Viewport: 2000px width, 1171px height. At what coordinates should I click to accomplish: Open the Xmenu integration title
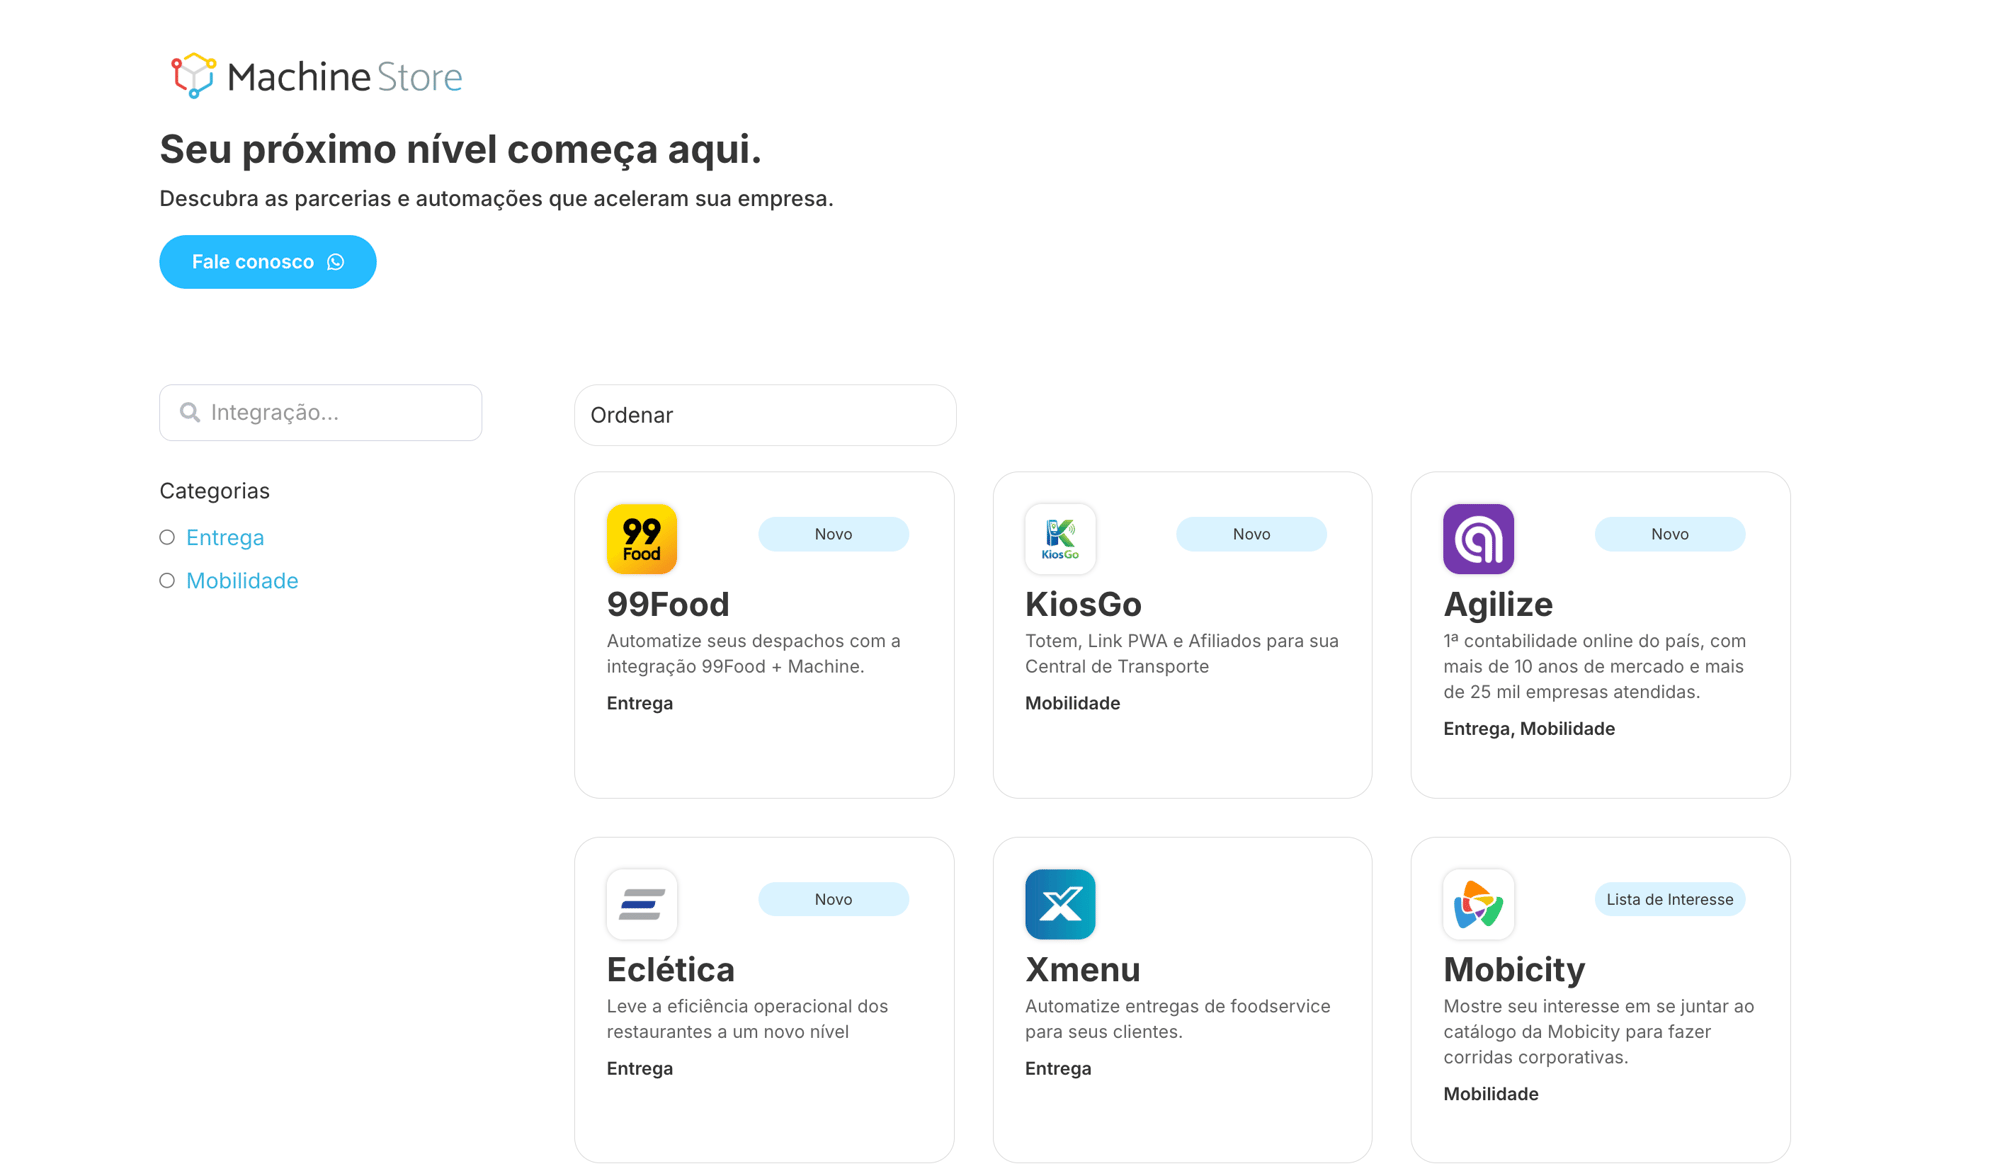1082,969
